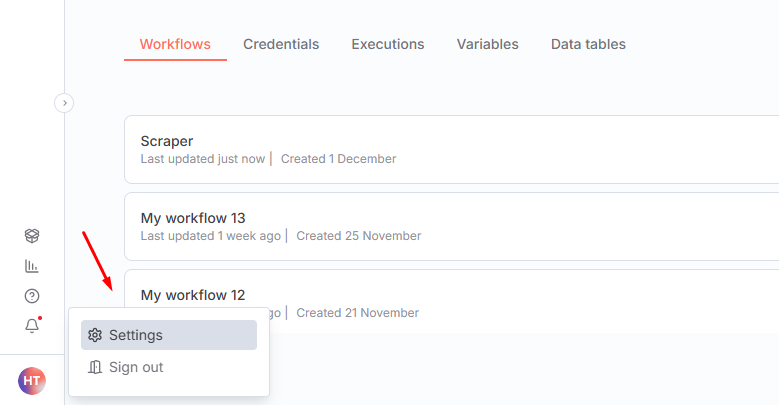
Task: Open the notifications bell icon
Action: (32, 326)
